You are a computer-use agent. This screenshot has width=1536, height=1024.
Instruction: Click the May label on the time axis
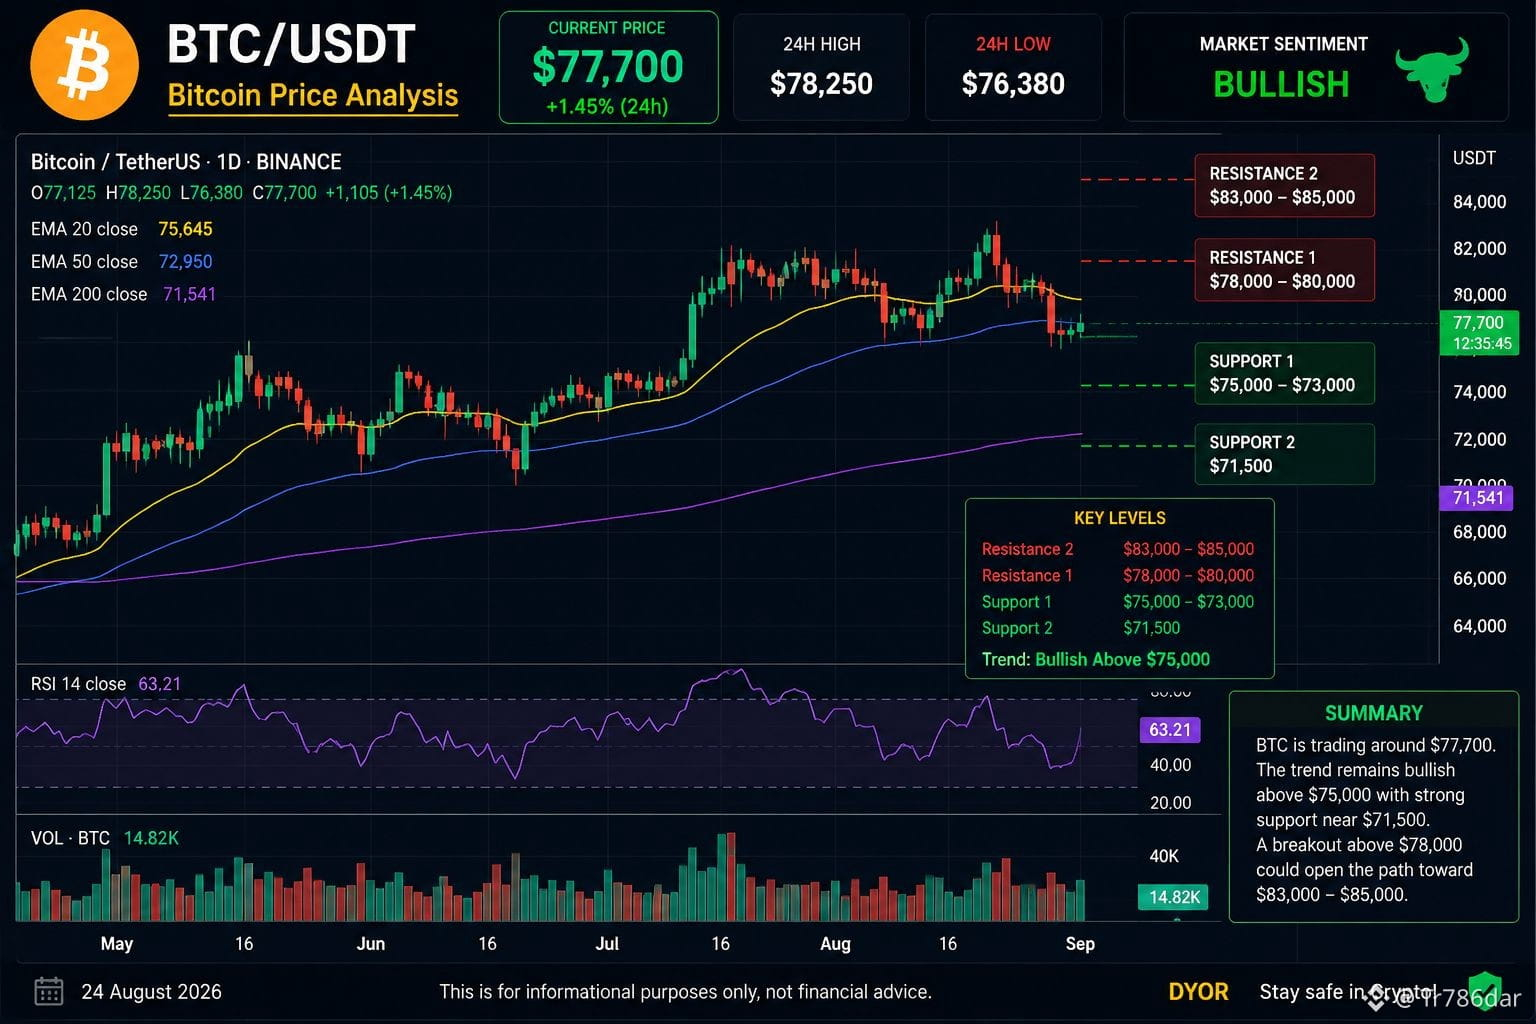(117, 944)
